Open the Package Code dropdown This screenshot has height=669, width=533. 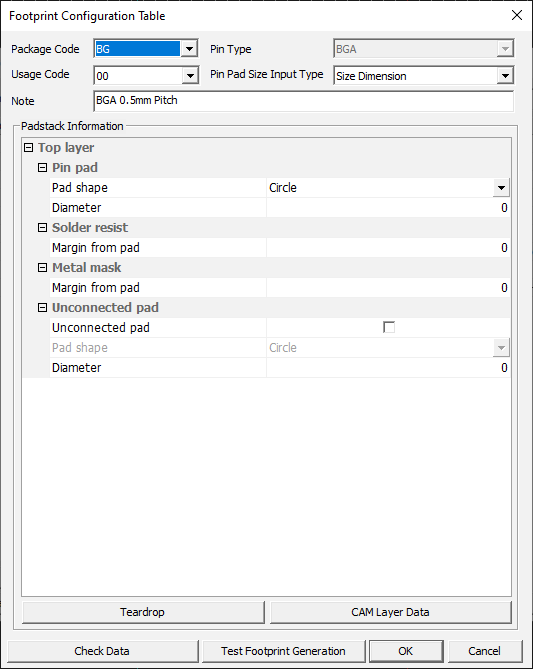click(189, 49)
